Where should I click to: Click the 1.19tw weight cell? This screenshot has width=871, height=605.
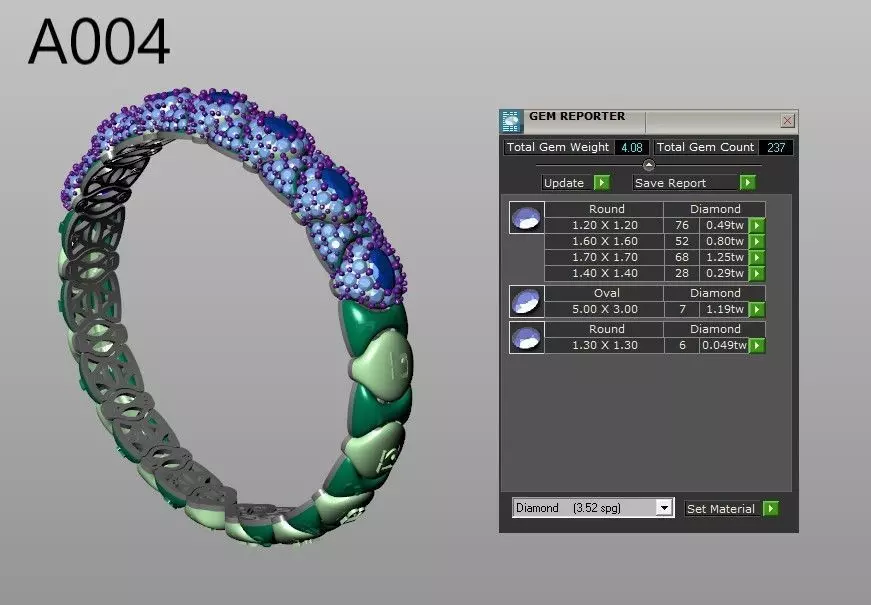724,309
